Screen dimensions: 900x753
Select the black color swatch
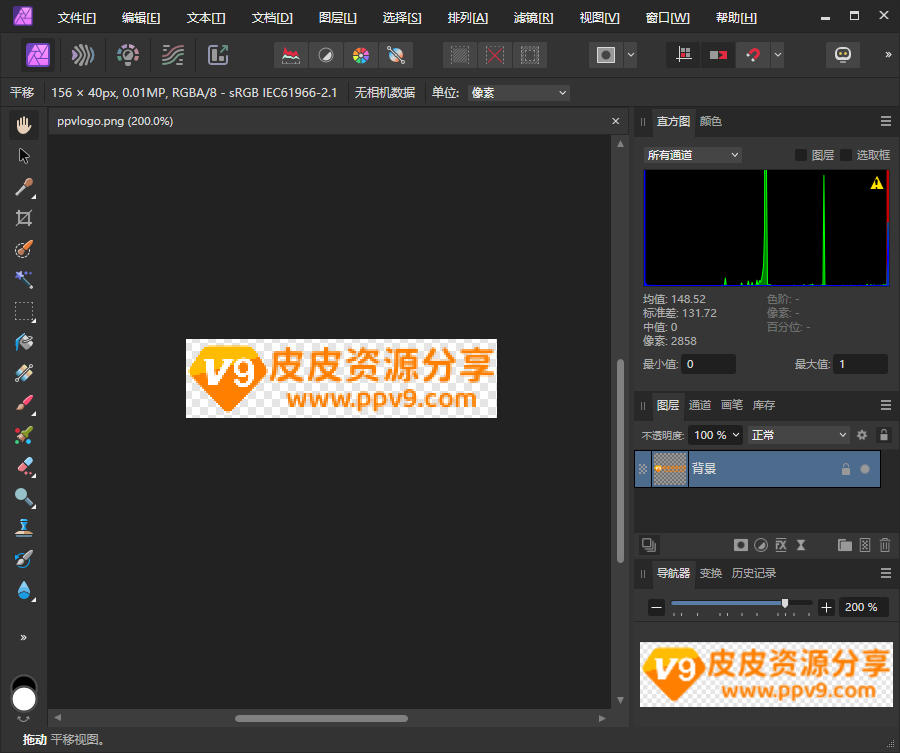(24, 681)
